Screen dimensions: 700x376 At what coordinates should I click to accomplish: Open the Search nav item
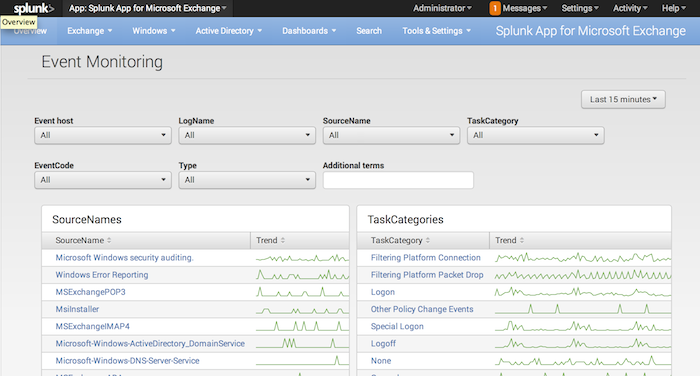369,31
